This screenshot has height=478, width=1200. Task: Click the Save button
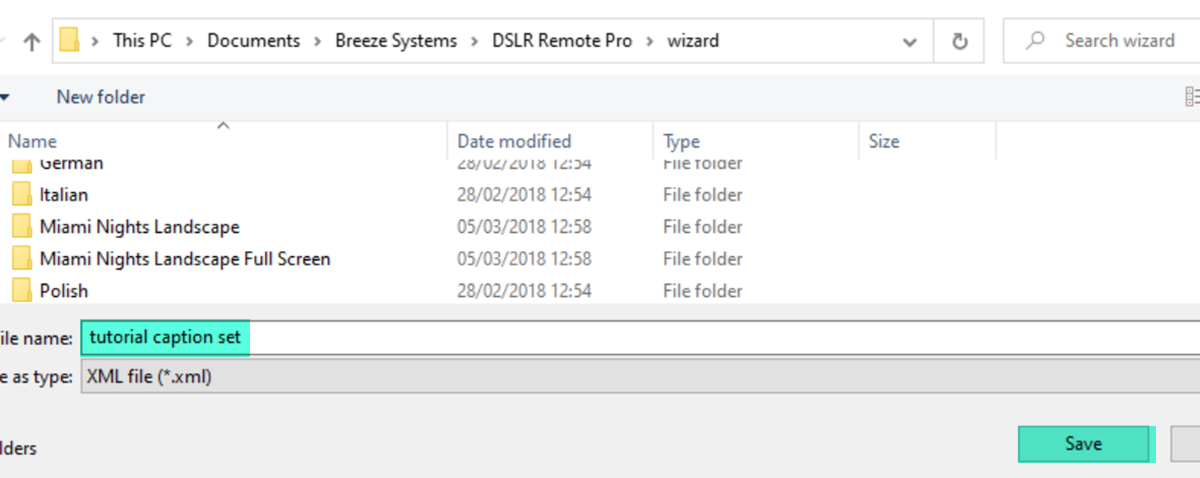tap(1084, 444)
